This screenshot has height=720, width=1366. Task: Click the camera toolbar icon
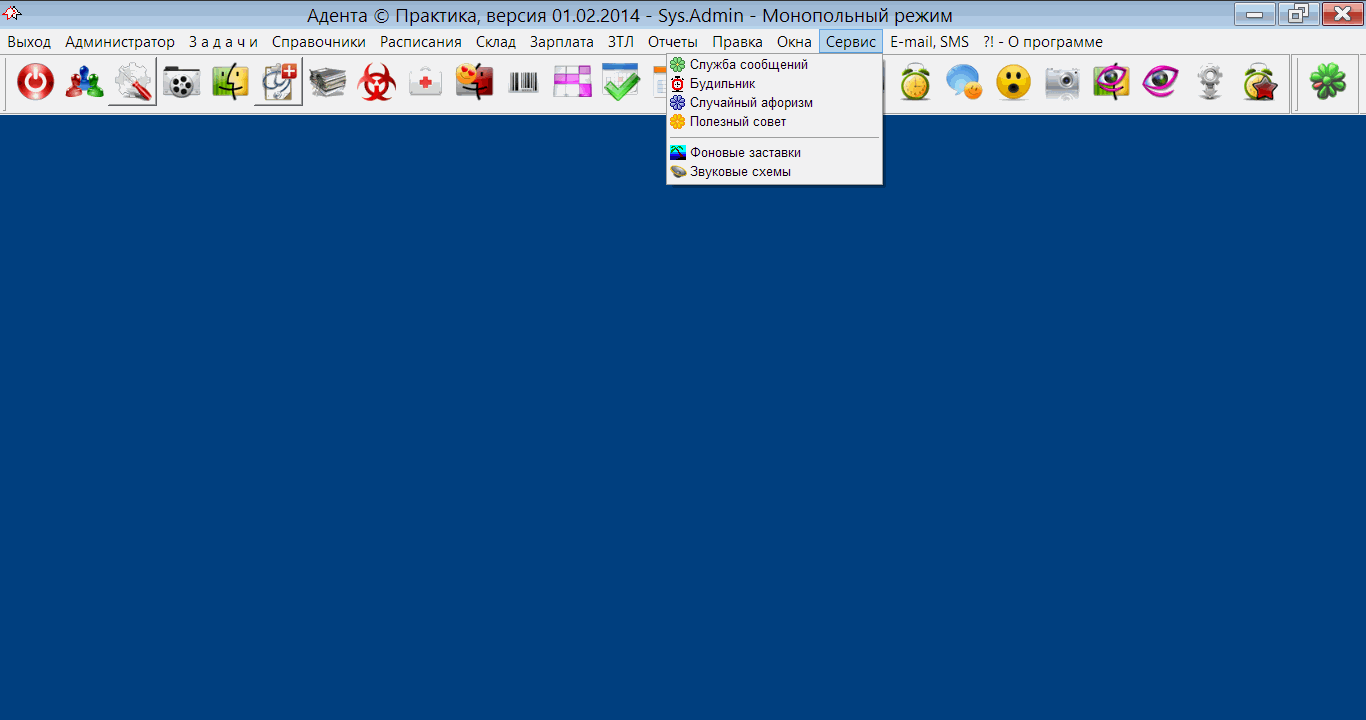click(1062, 83)
